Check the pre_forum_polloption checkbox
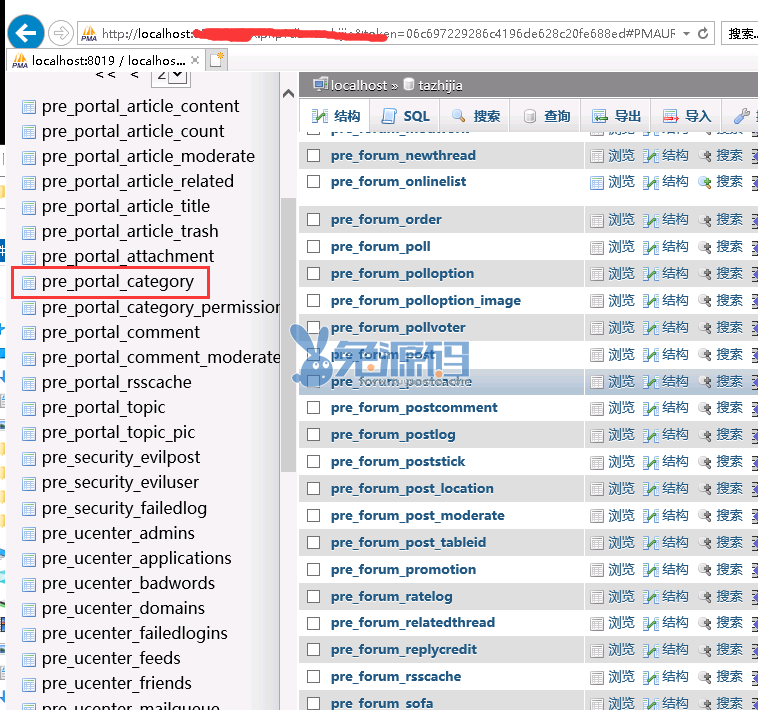The width and height of the screenshot is (758, 710). point(313,274)
